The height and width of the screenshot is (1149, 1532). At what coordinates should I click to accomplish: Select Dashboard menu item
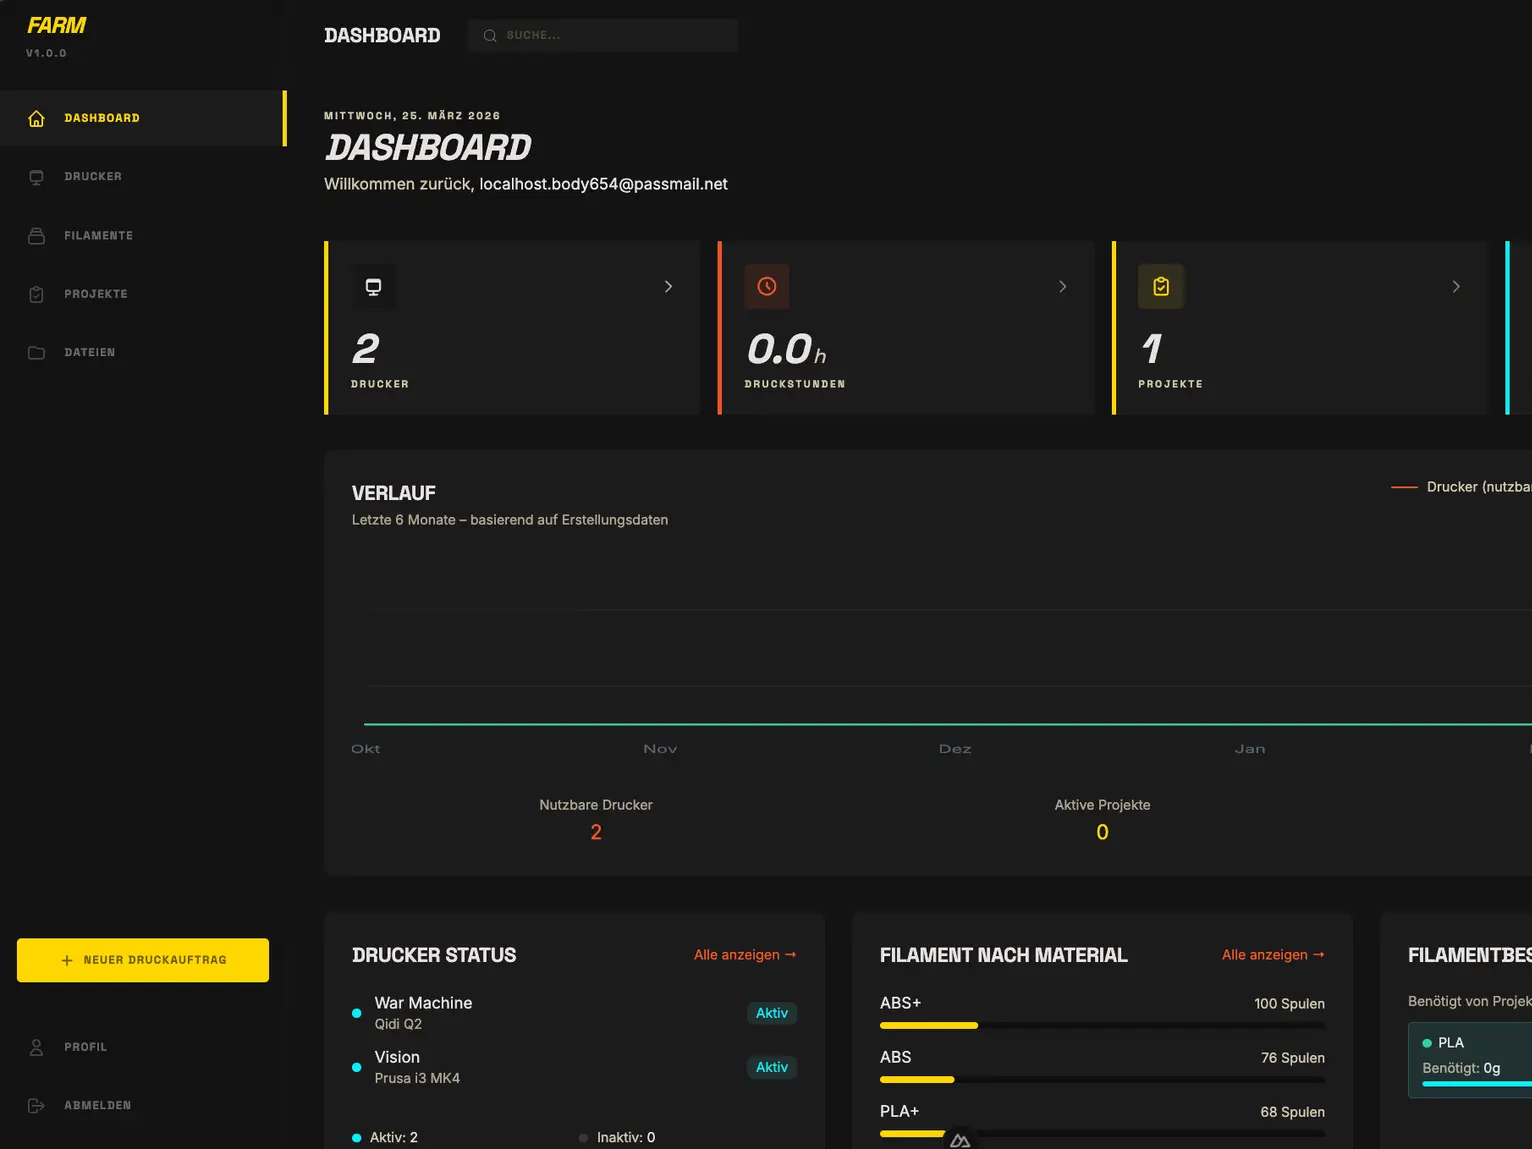pos(143,118)
